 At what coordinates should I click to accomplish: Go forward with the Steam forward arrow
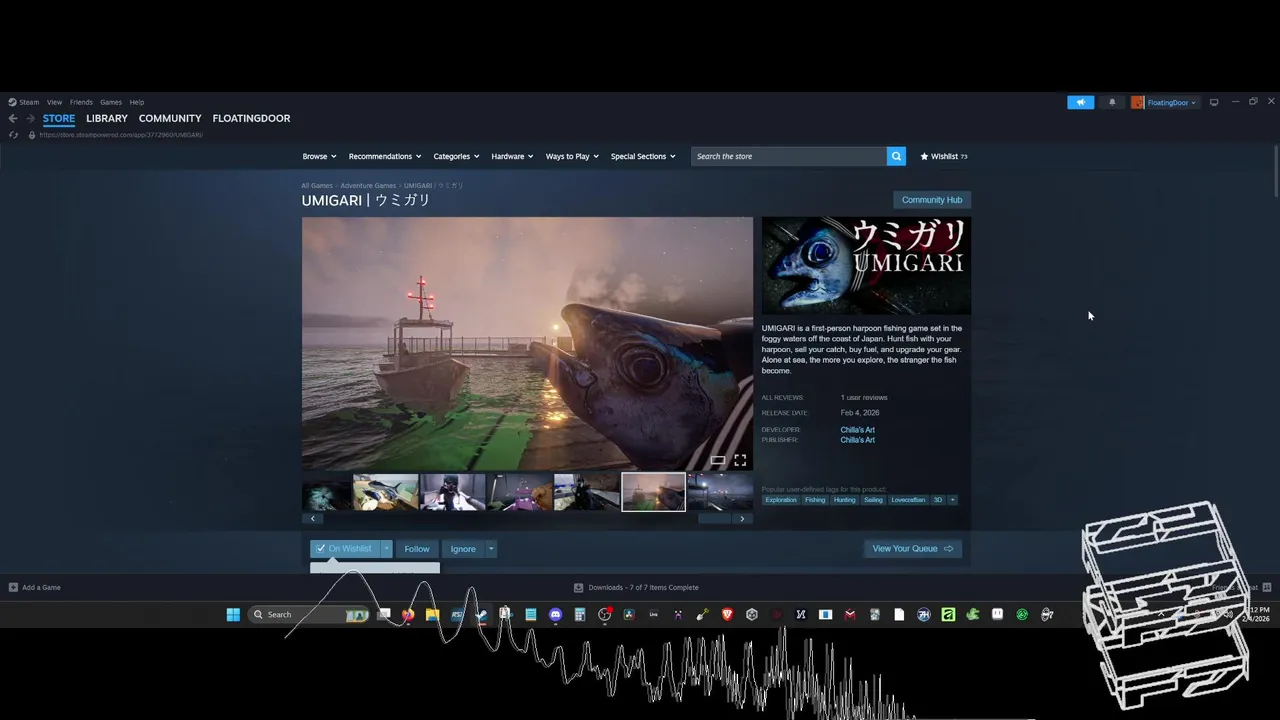point(30,118)
